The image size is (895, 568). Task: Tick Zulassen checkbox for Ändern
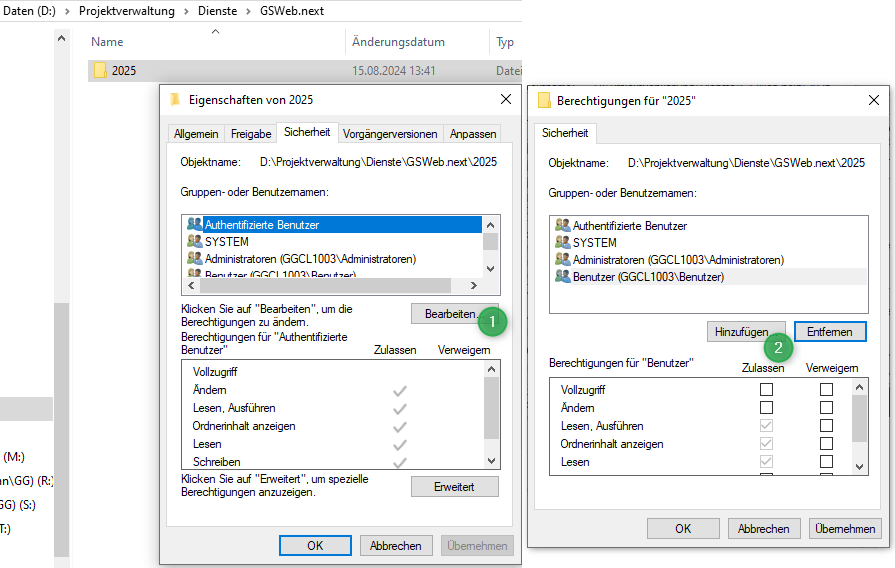tap(766, 408)
